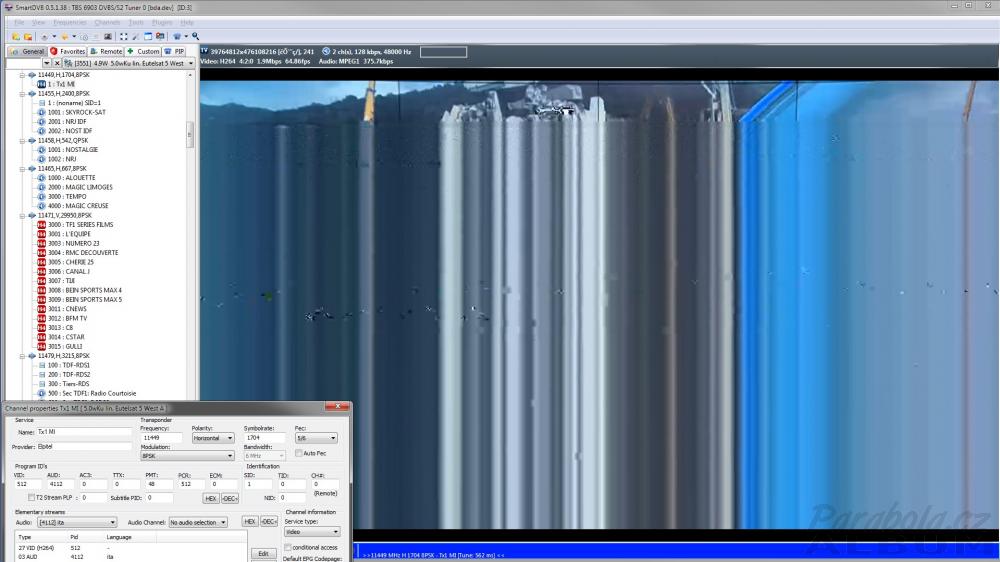
Task: Click the Edit button for elementary streams
Action: (263, 553)
